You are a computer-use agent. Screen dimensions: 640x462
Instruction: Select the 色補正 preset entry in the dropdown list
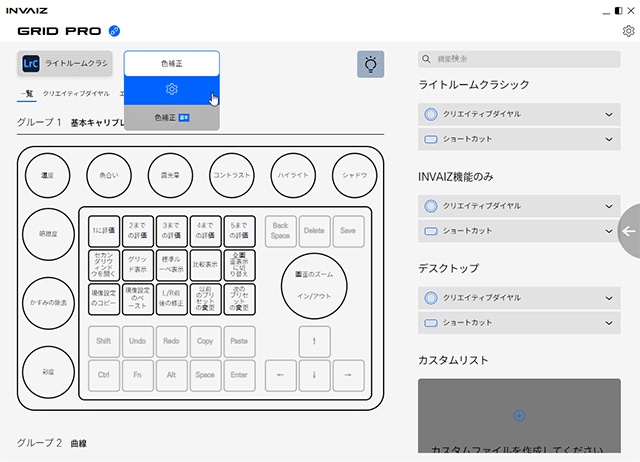tap(171, 117)
